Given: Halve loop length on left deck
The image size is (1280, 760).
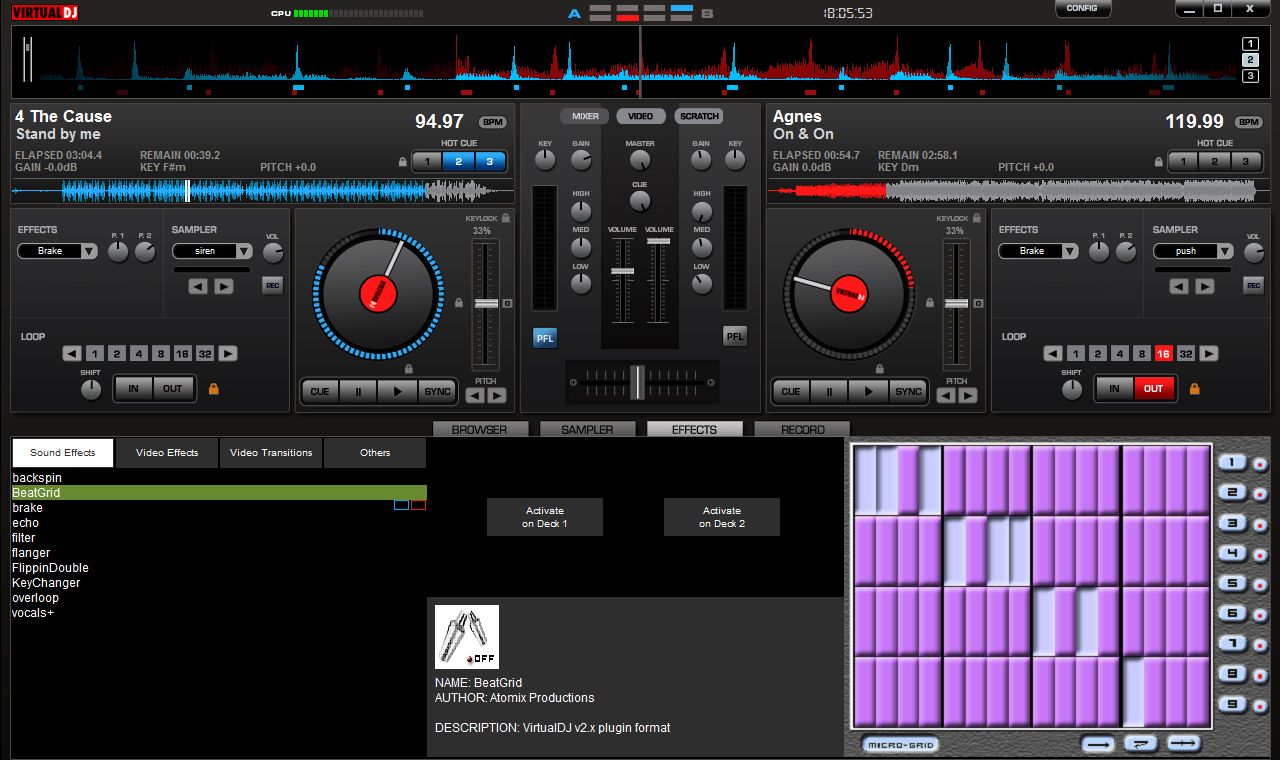Looking at the screenshot, I should tap(72, 353).
